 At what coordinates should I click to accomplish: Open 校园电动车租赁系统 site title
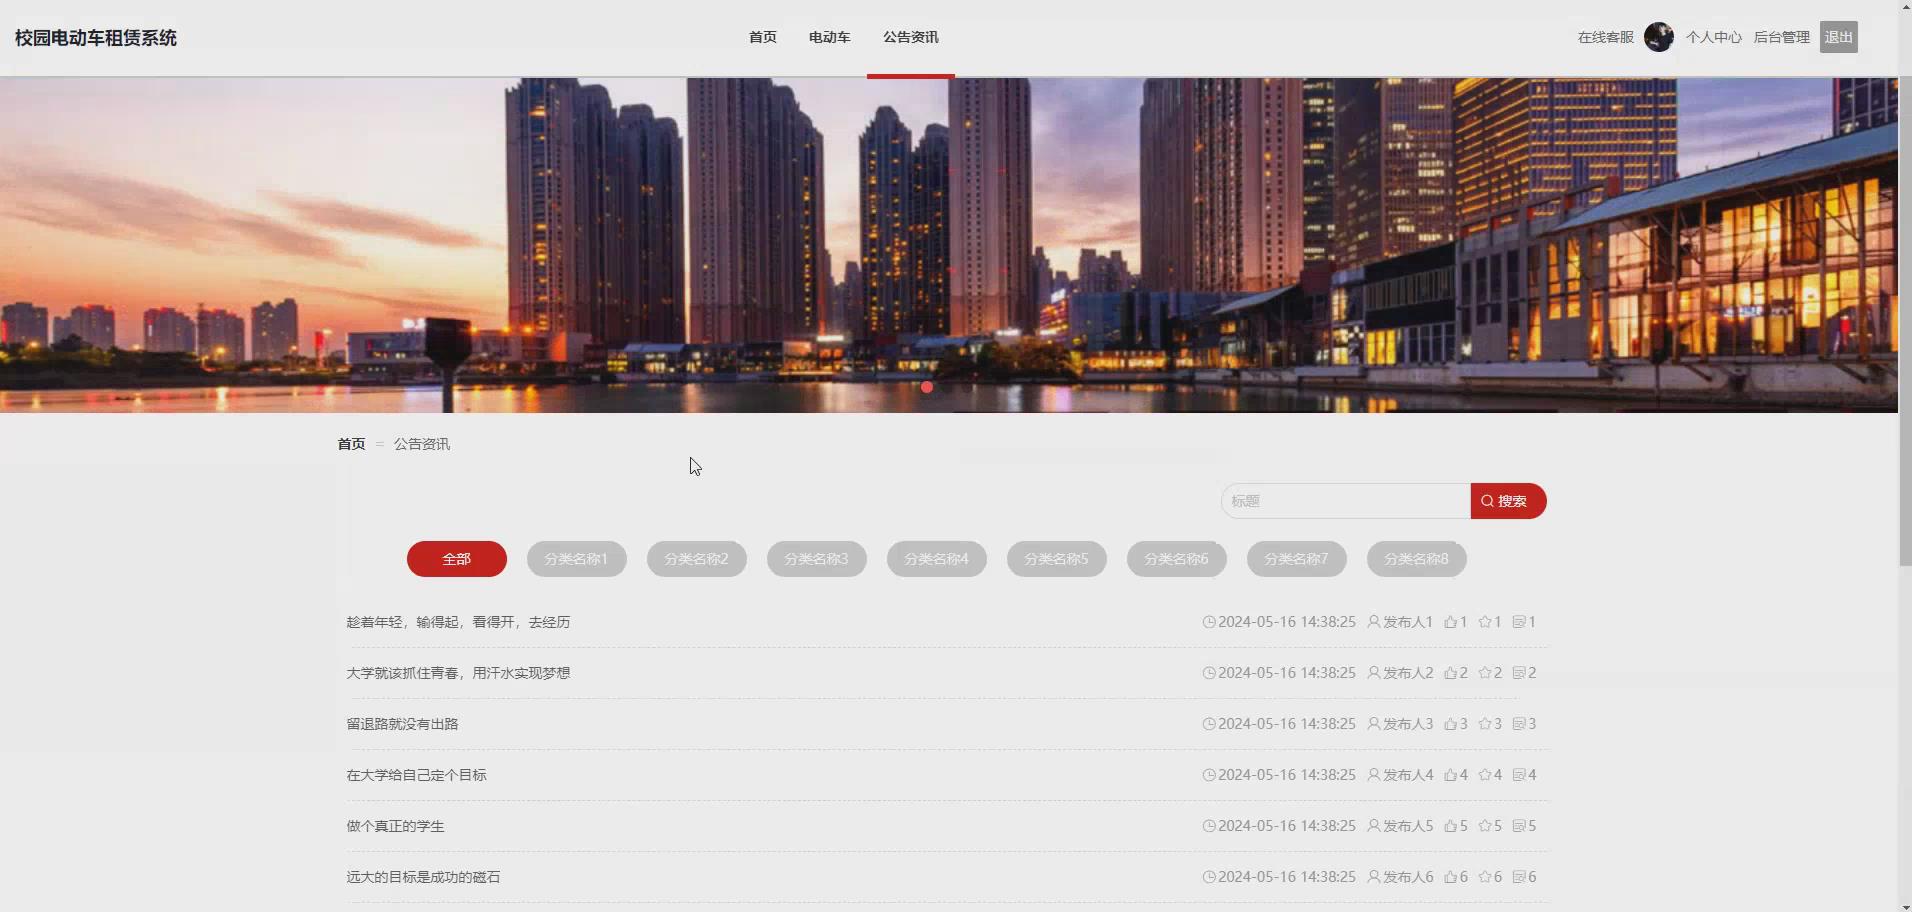[x=96, y=38]
